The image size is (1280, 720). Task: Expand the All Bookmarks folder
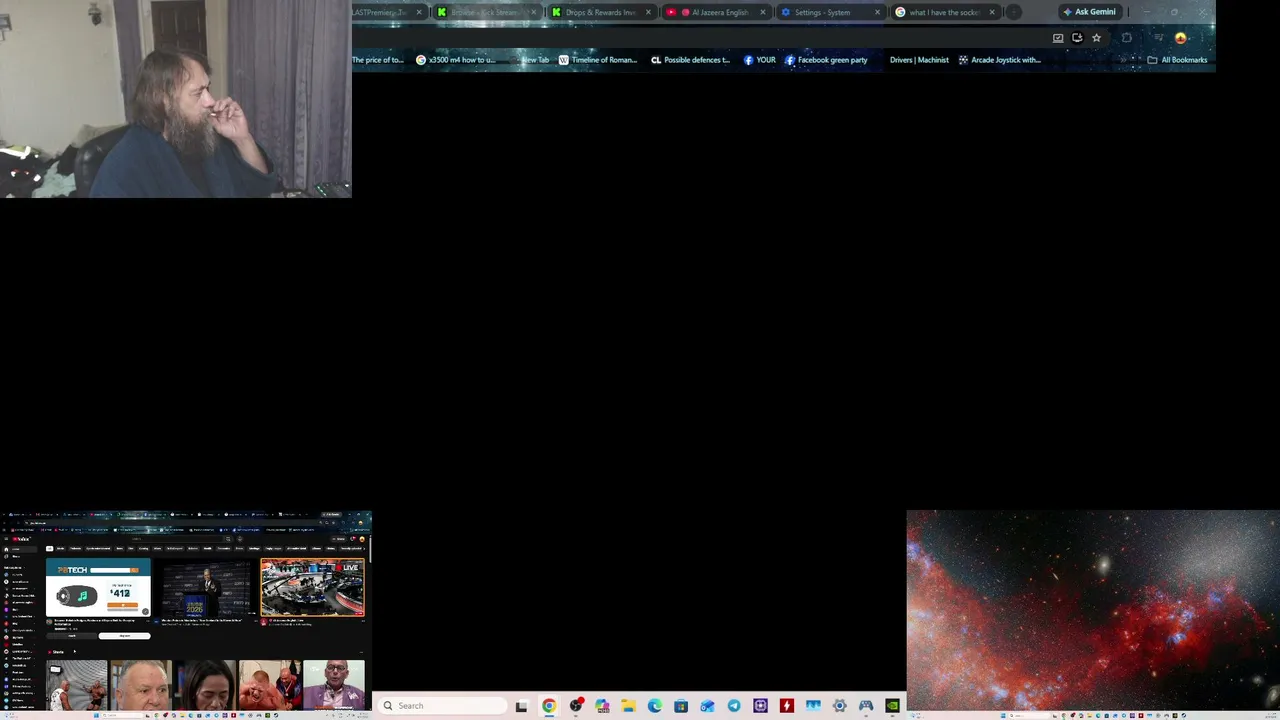[1177, 60]
